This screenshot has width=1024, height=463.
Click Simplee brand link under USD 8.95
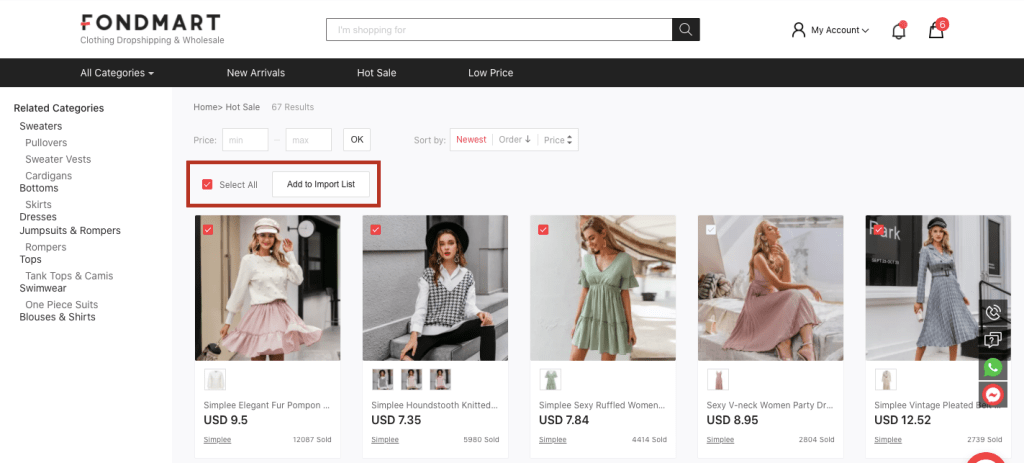click(720, 439)
